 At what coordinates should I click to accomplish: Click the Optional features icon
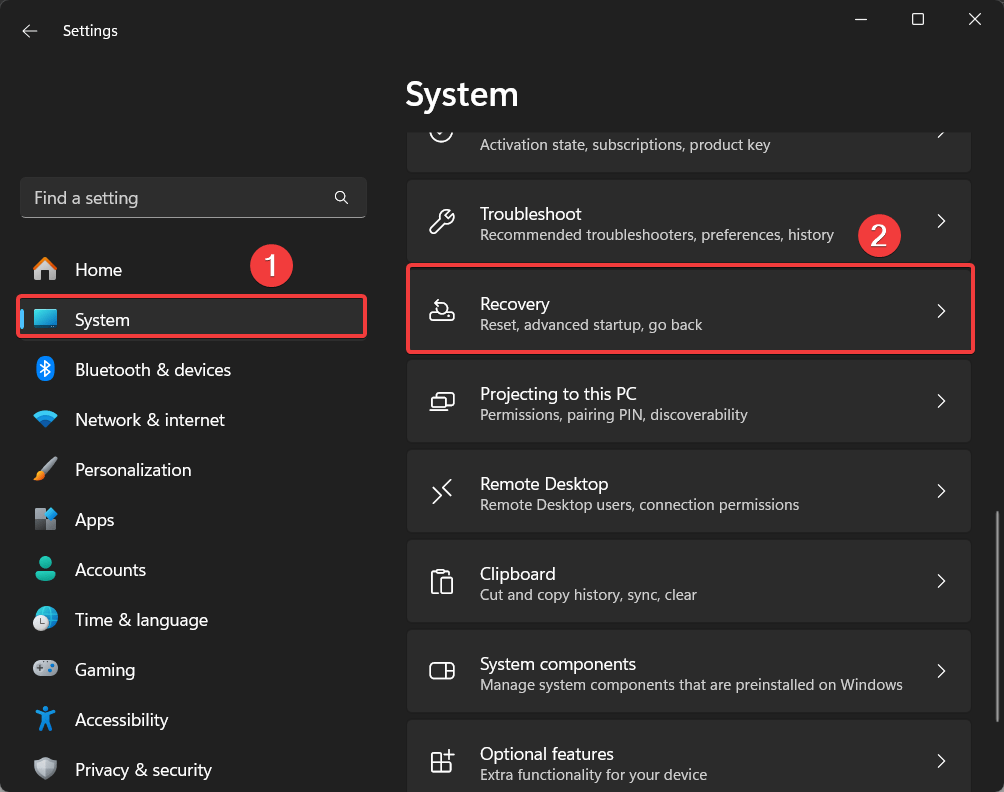pos(442,761)
